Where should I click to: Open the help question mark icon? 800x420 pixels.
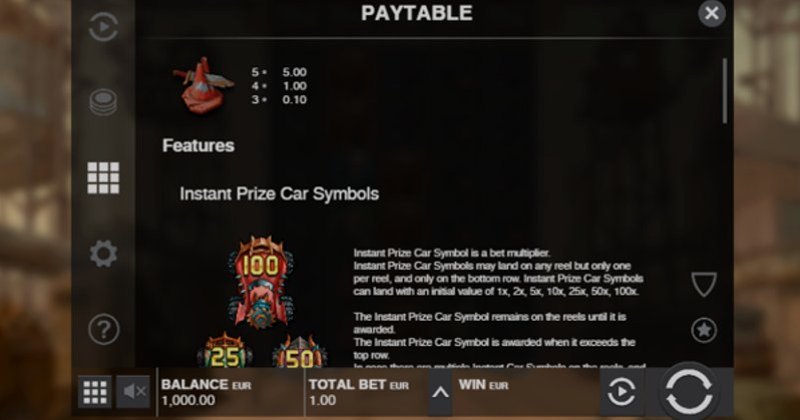point(104,329)
